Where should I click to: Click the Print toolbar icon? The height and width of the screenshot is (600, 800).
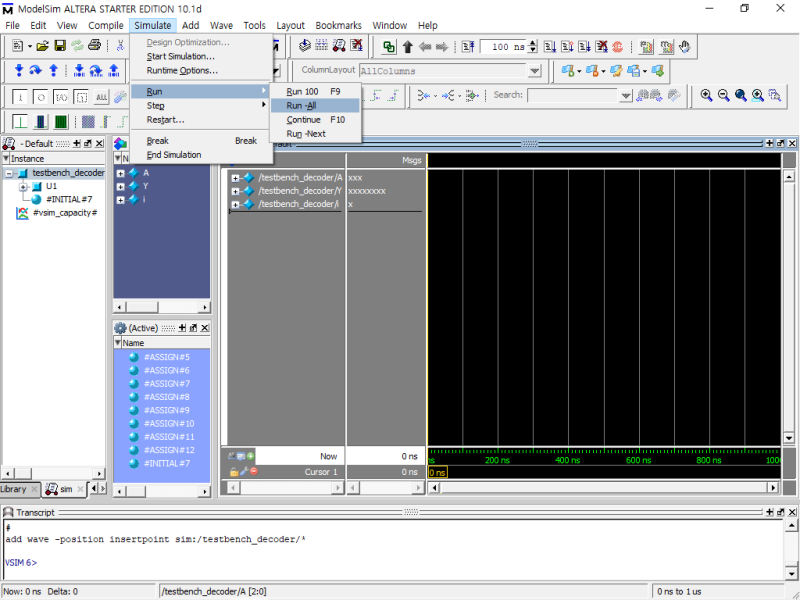coord(94,45)
